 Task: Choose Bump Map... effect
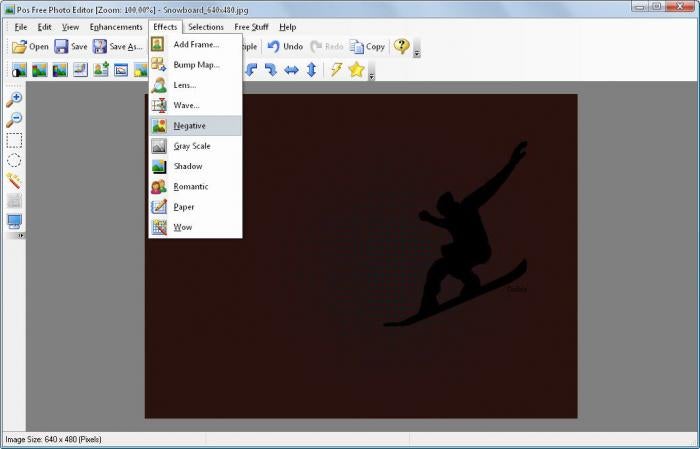pyautogui.click(x=196, y=65)
